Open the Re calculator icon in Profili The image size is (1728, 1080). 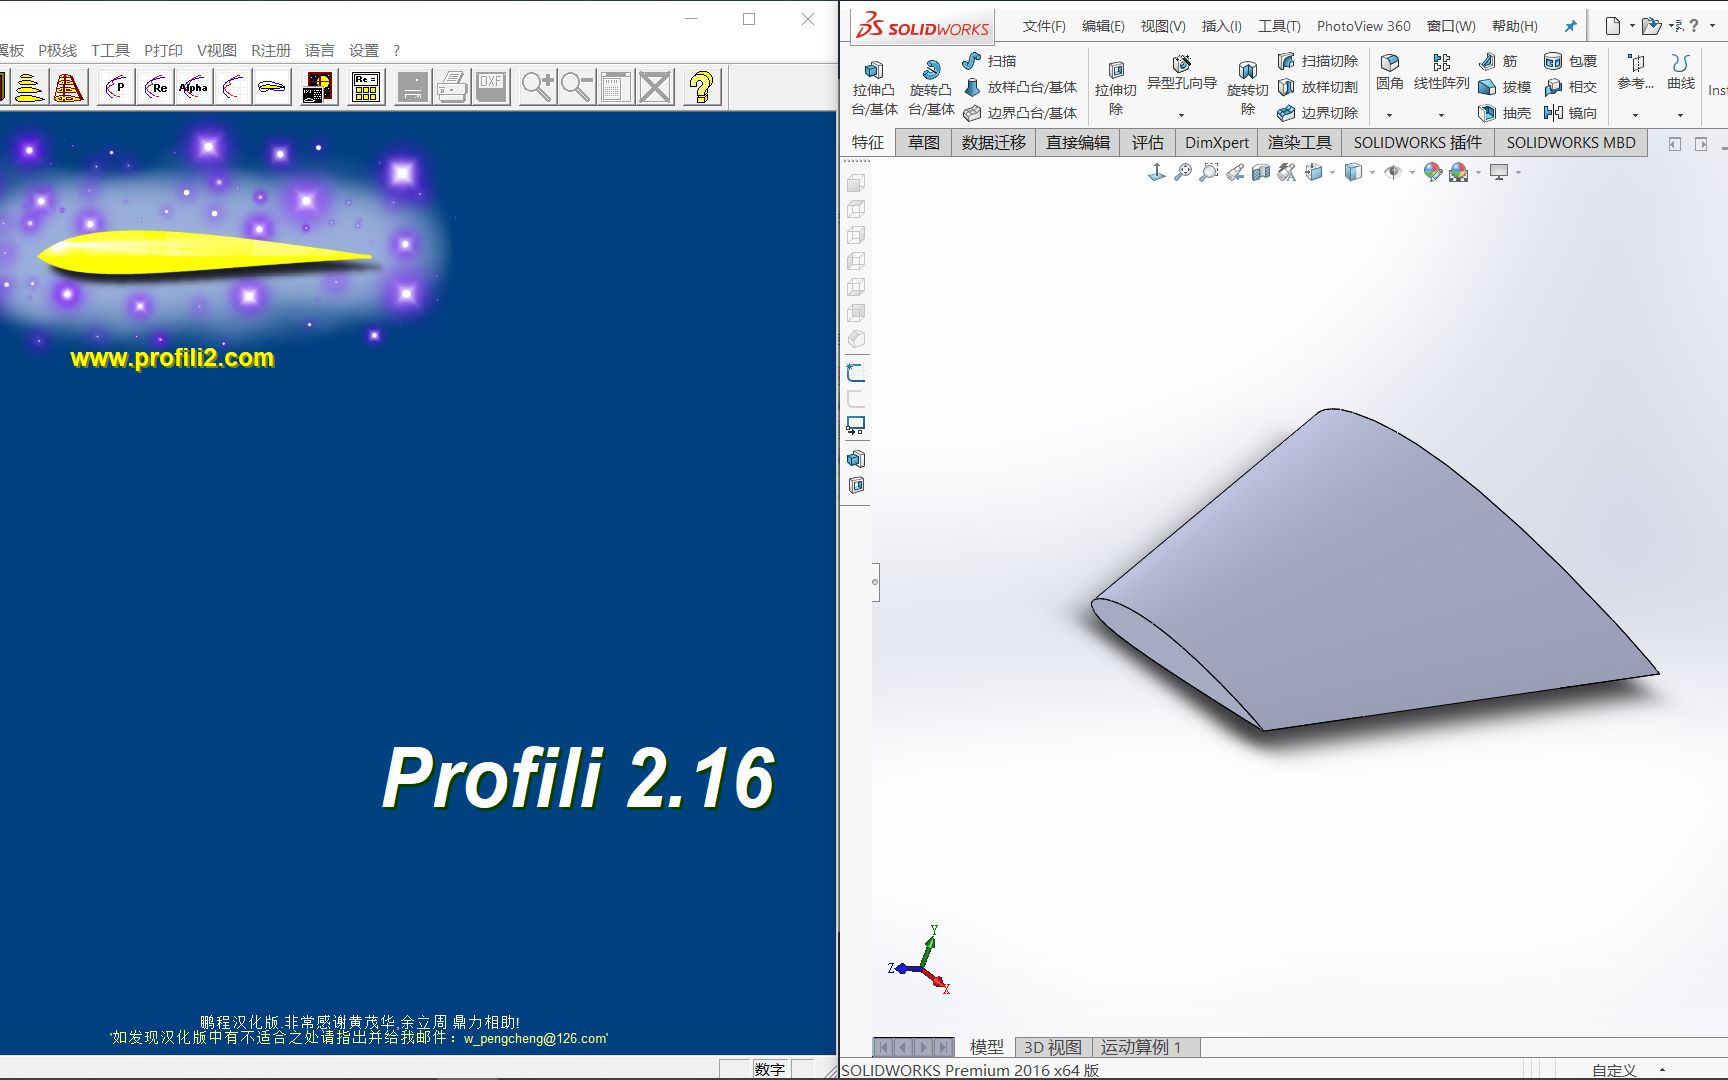(x=366, y=88)
